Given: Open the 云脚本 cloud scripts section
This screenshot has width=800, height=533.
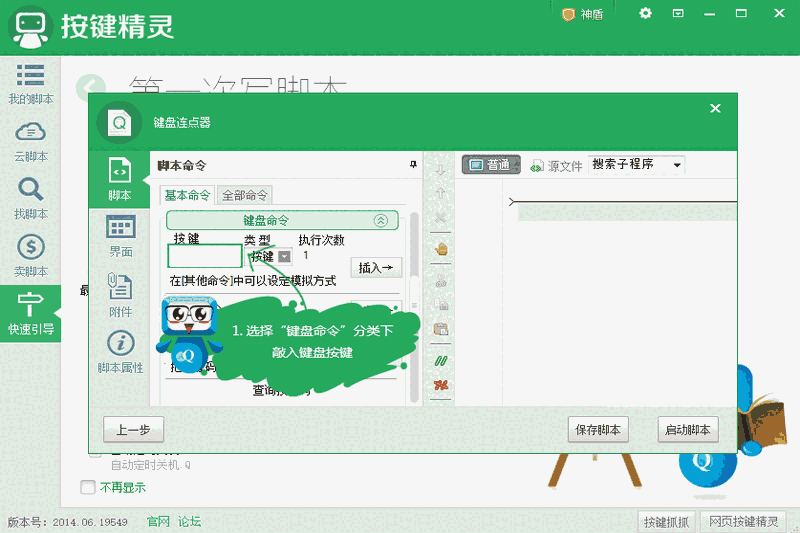Looking at the screenshot, I should pos(31,142).
